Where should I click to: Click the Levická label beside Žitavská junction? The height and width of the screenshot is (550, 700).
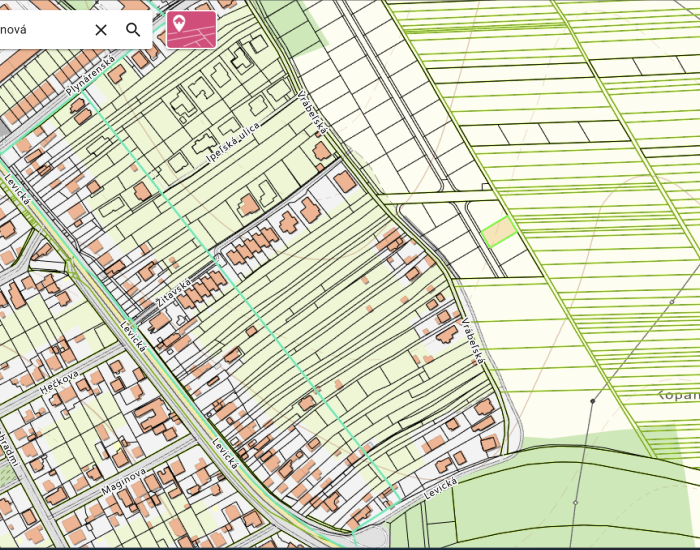point(133,336)
